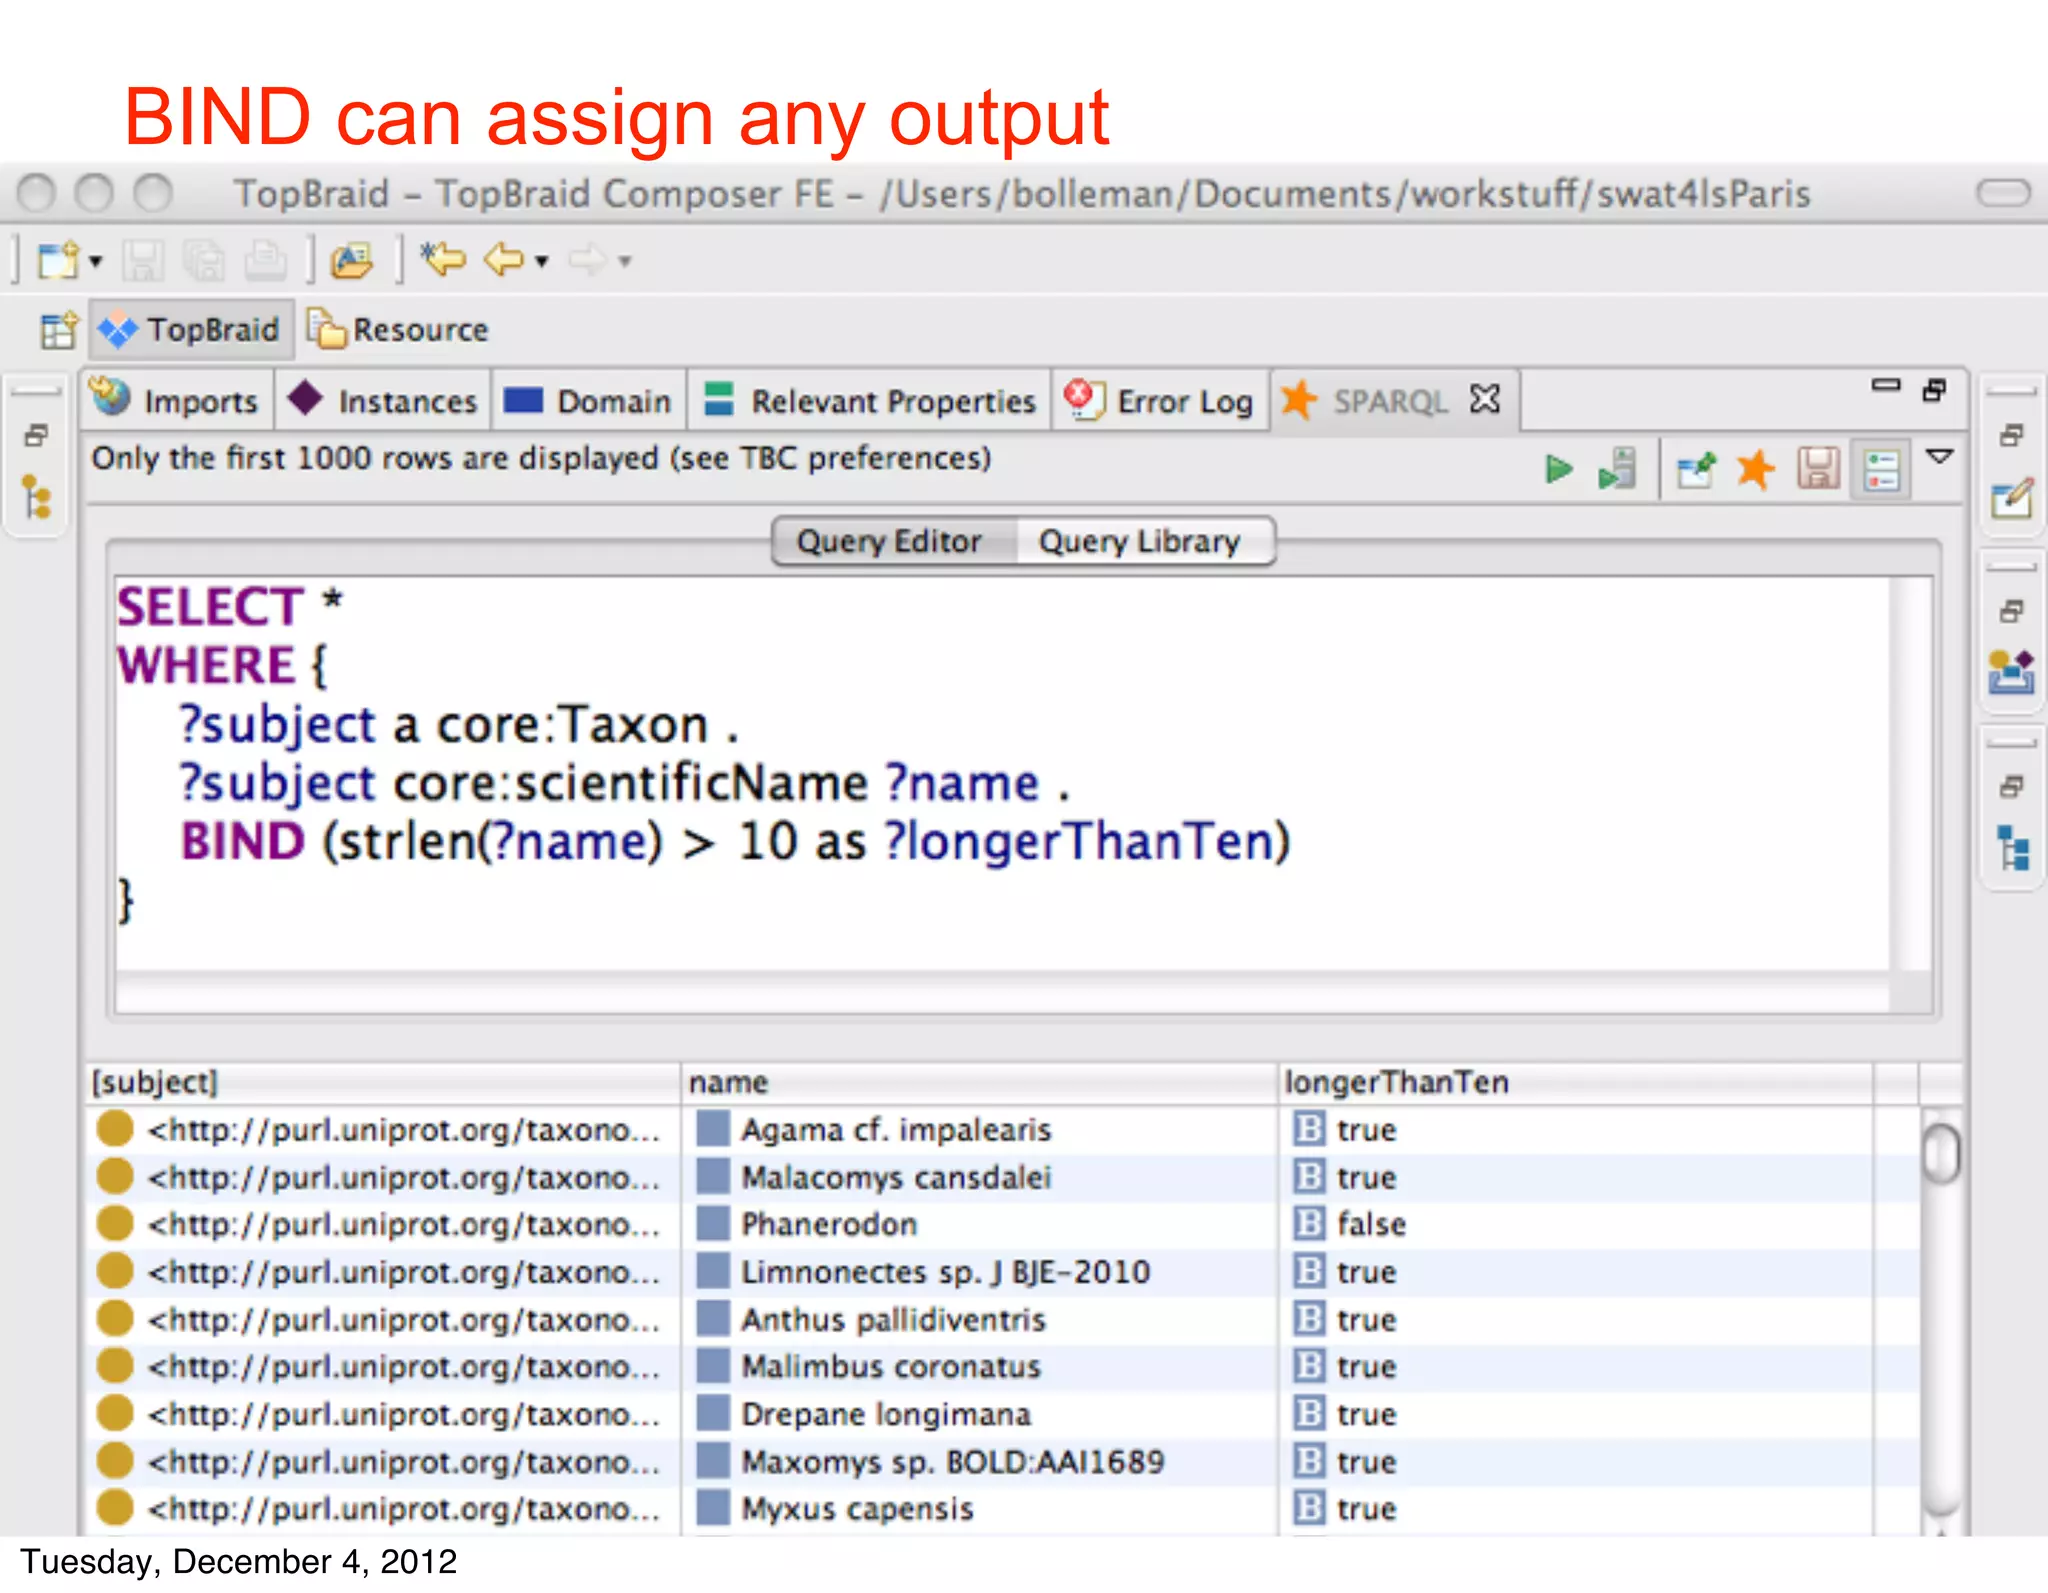Open the Imports tab
2048x1593 pixels.
(x=177, y=401)
